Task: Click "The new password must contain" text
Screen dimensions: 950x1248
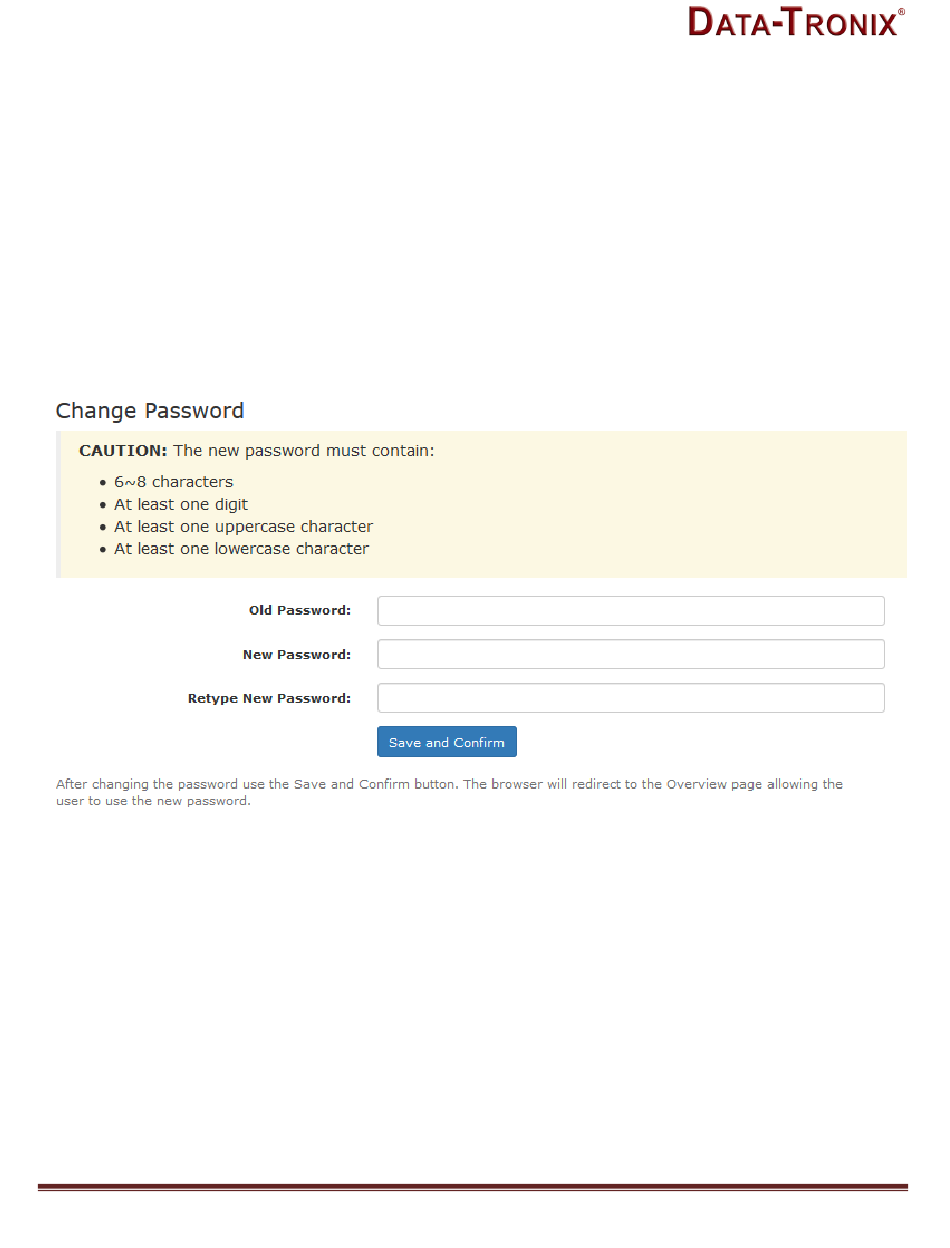Action: click(x=304, y=451)
